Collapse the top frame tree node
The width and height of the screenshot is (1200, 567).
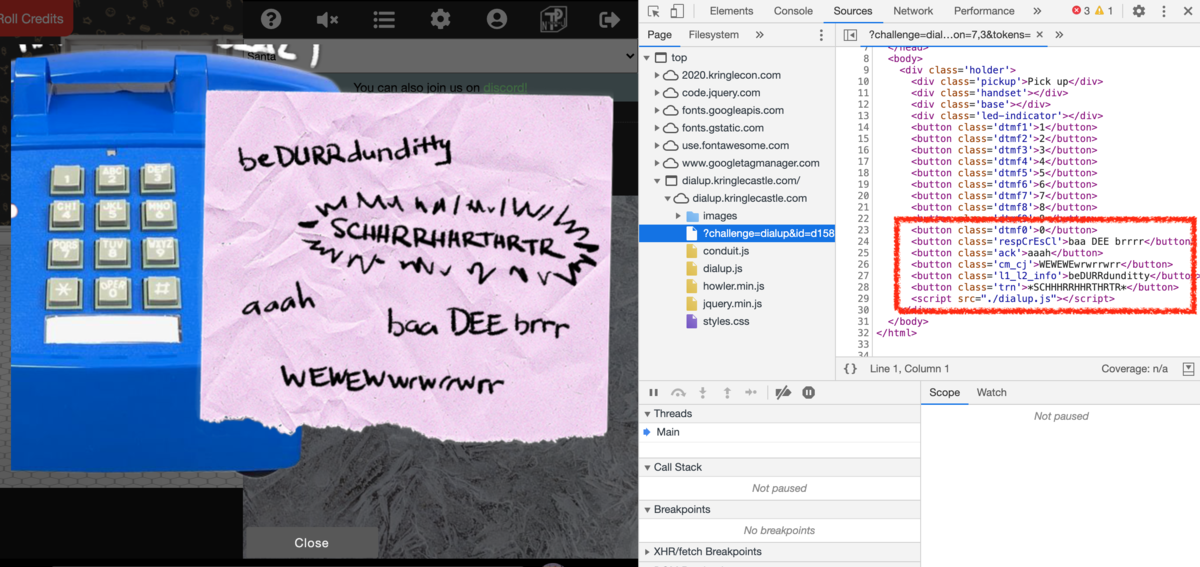(647, 58)
